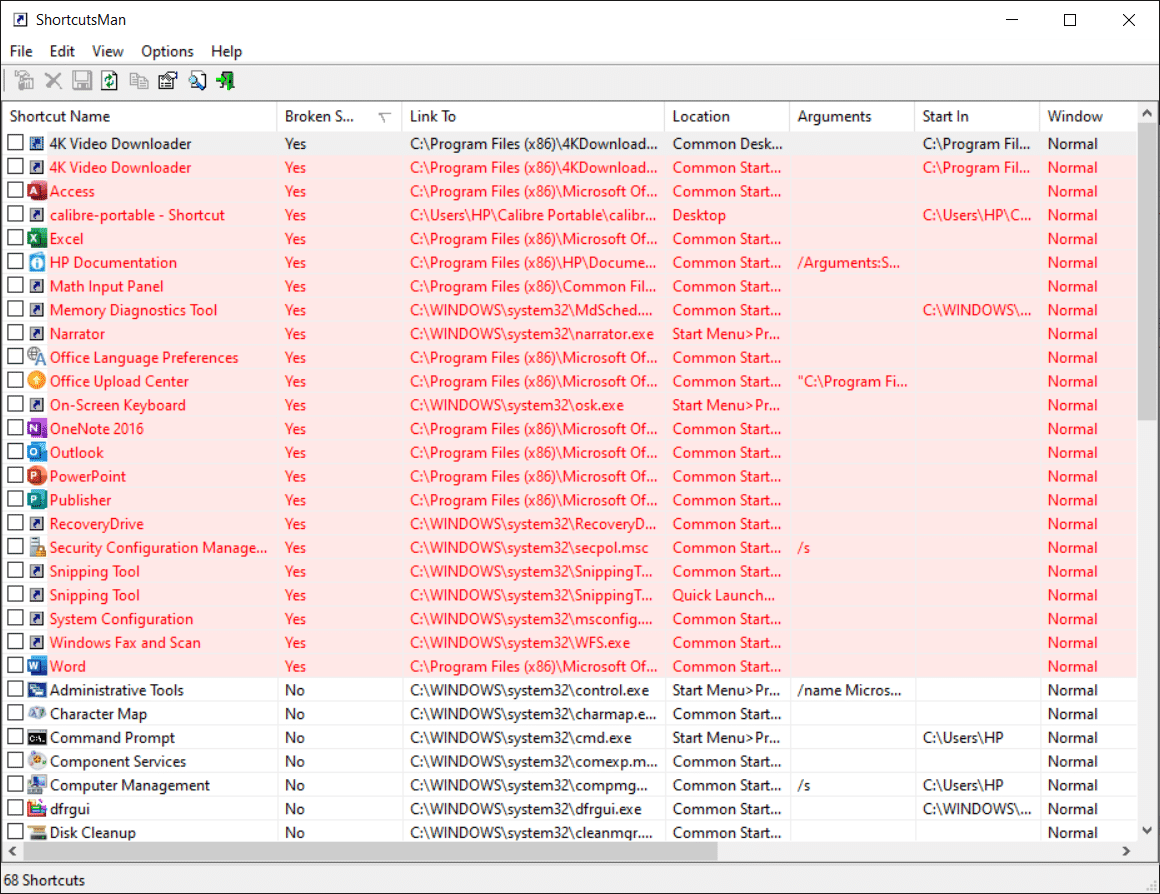Click the dfrgui defragmenter icon
This screenshot has width=1160, height=894.
pyautogui.click(x=36, y=808)
